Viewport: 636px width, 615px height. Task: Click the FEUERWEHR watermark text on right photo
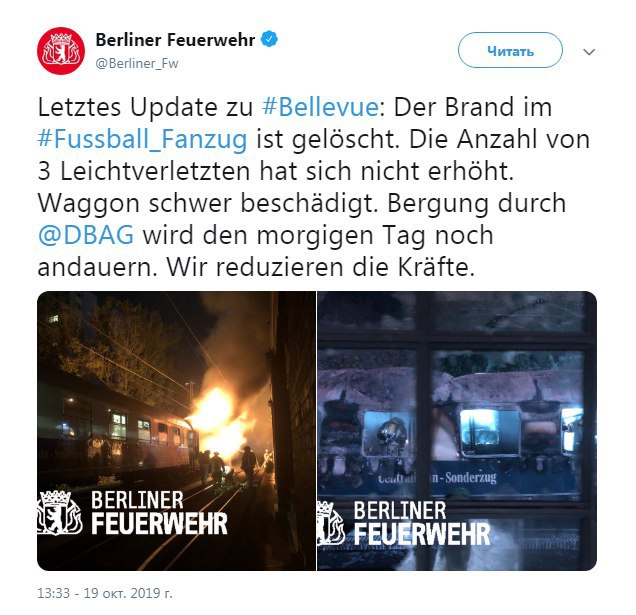[422, 534]
